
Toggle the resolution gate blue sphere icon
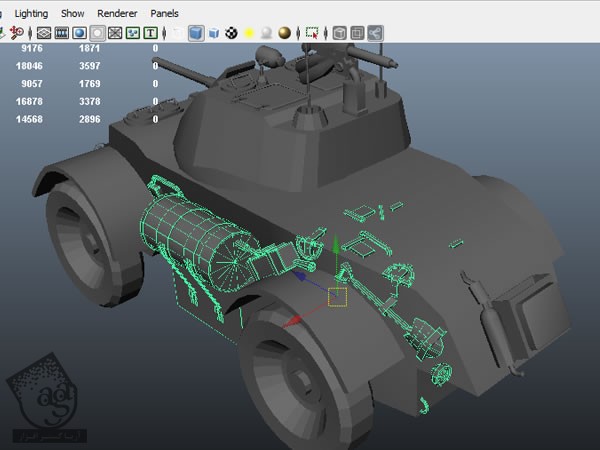coord(80,33)
